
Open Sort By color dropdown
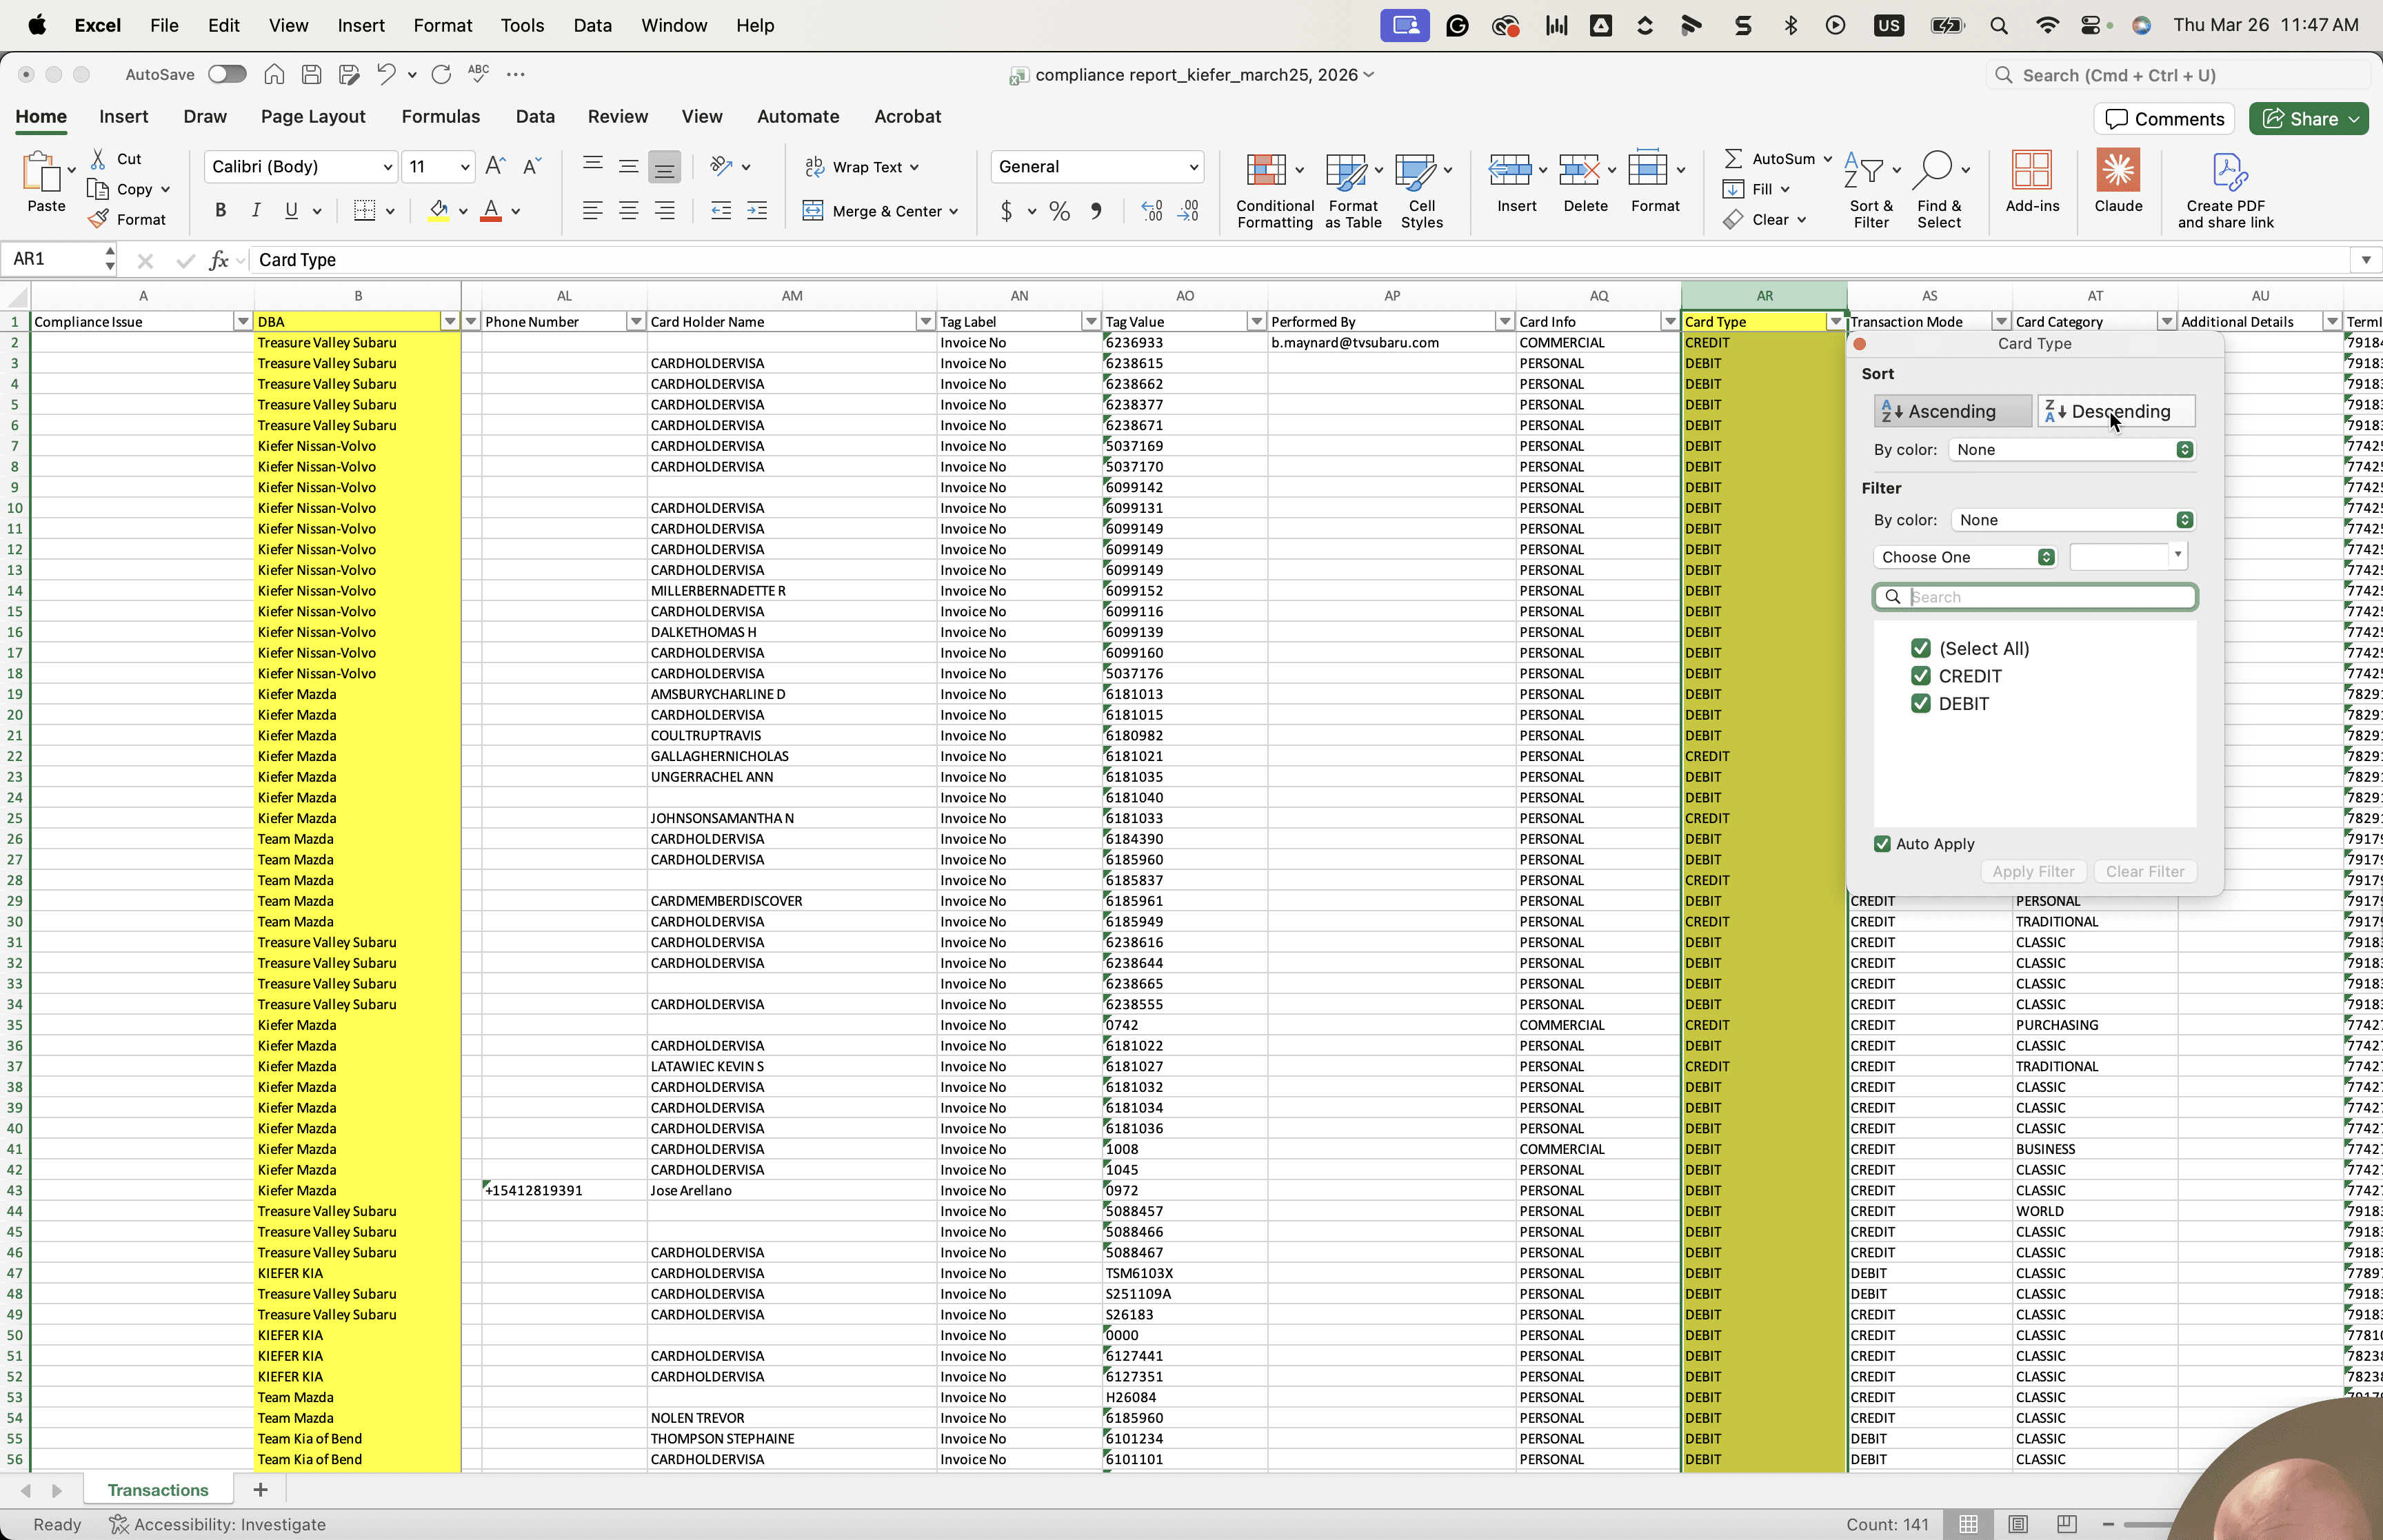[x=2071, y=450]
